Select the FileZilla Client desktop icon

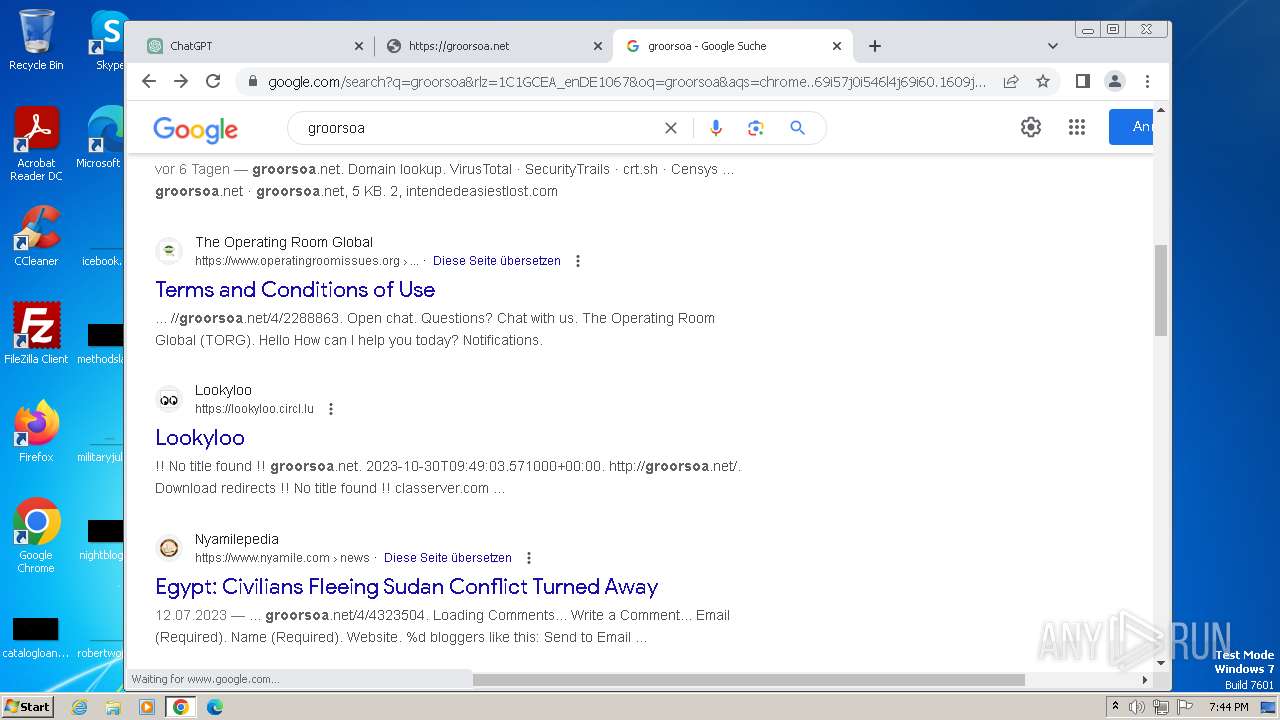[36, 333]
